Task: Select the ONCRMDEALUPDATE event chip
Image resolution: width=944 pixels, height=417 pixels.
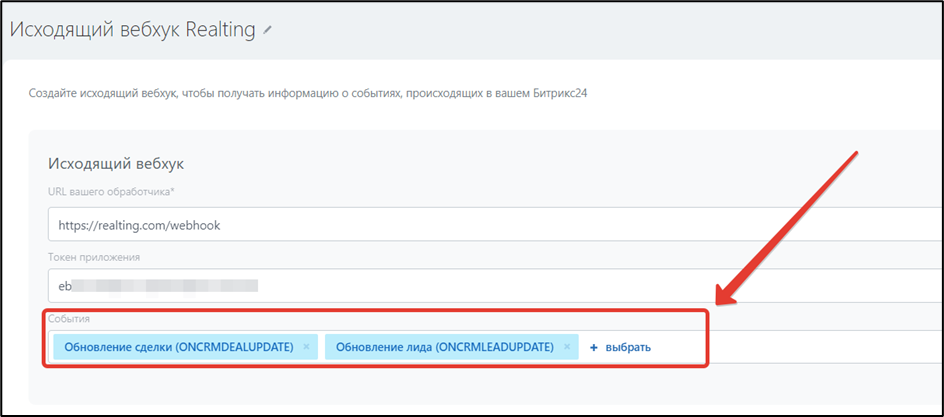Action: click(178, 347)
